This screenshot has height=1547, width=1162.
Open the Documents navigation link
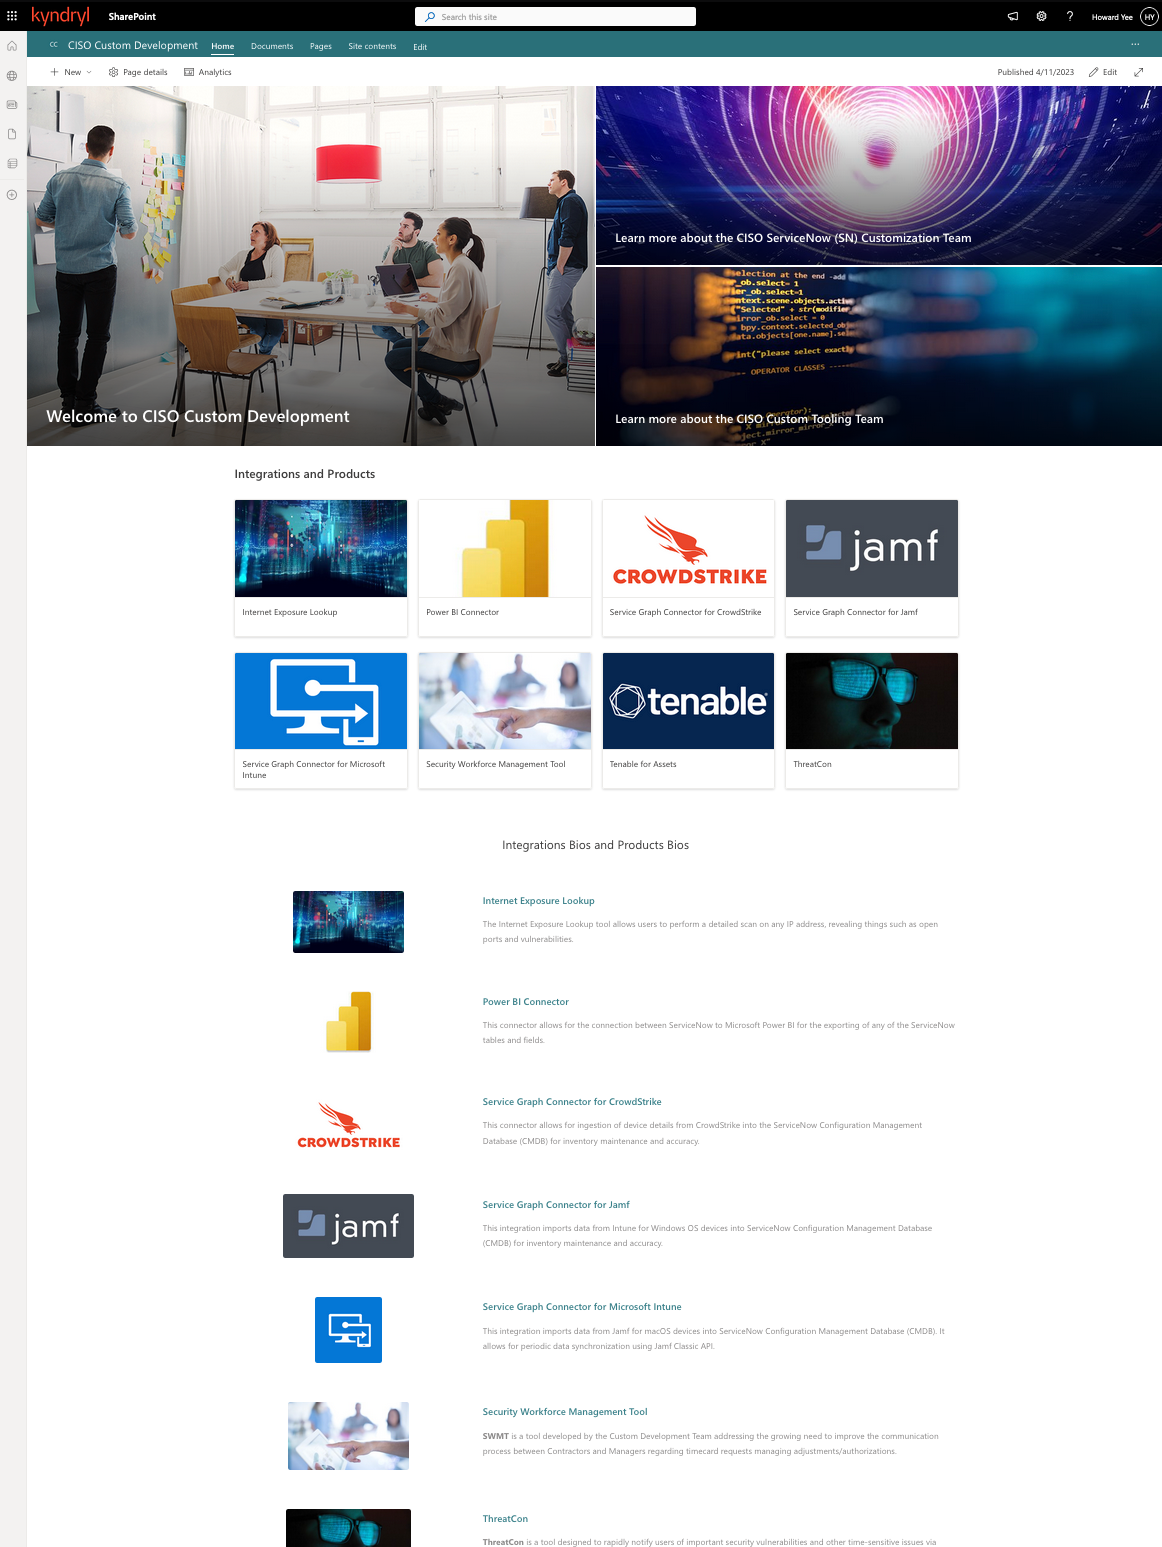click(x=272, y=46)
